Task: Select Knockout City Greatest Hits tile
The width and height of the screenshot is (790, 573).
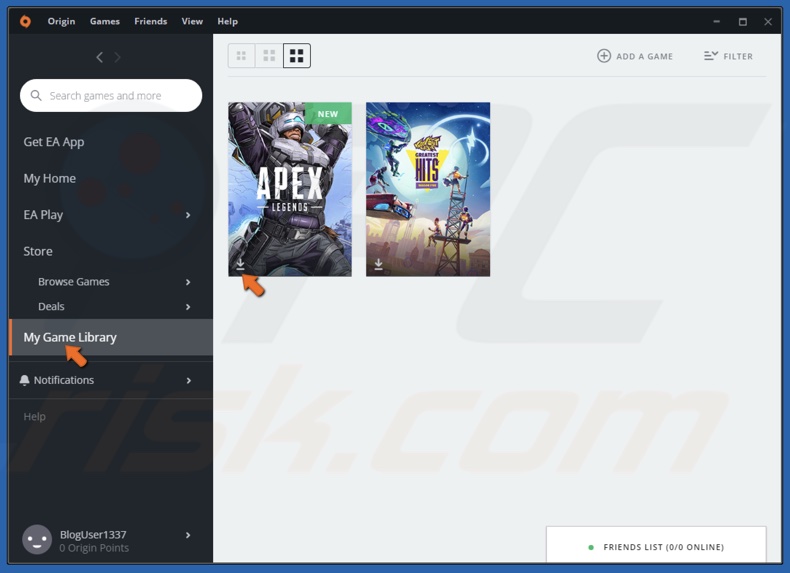Action: pos(428,189)
